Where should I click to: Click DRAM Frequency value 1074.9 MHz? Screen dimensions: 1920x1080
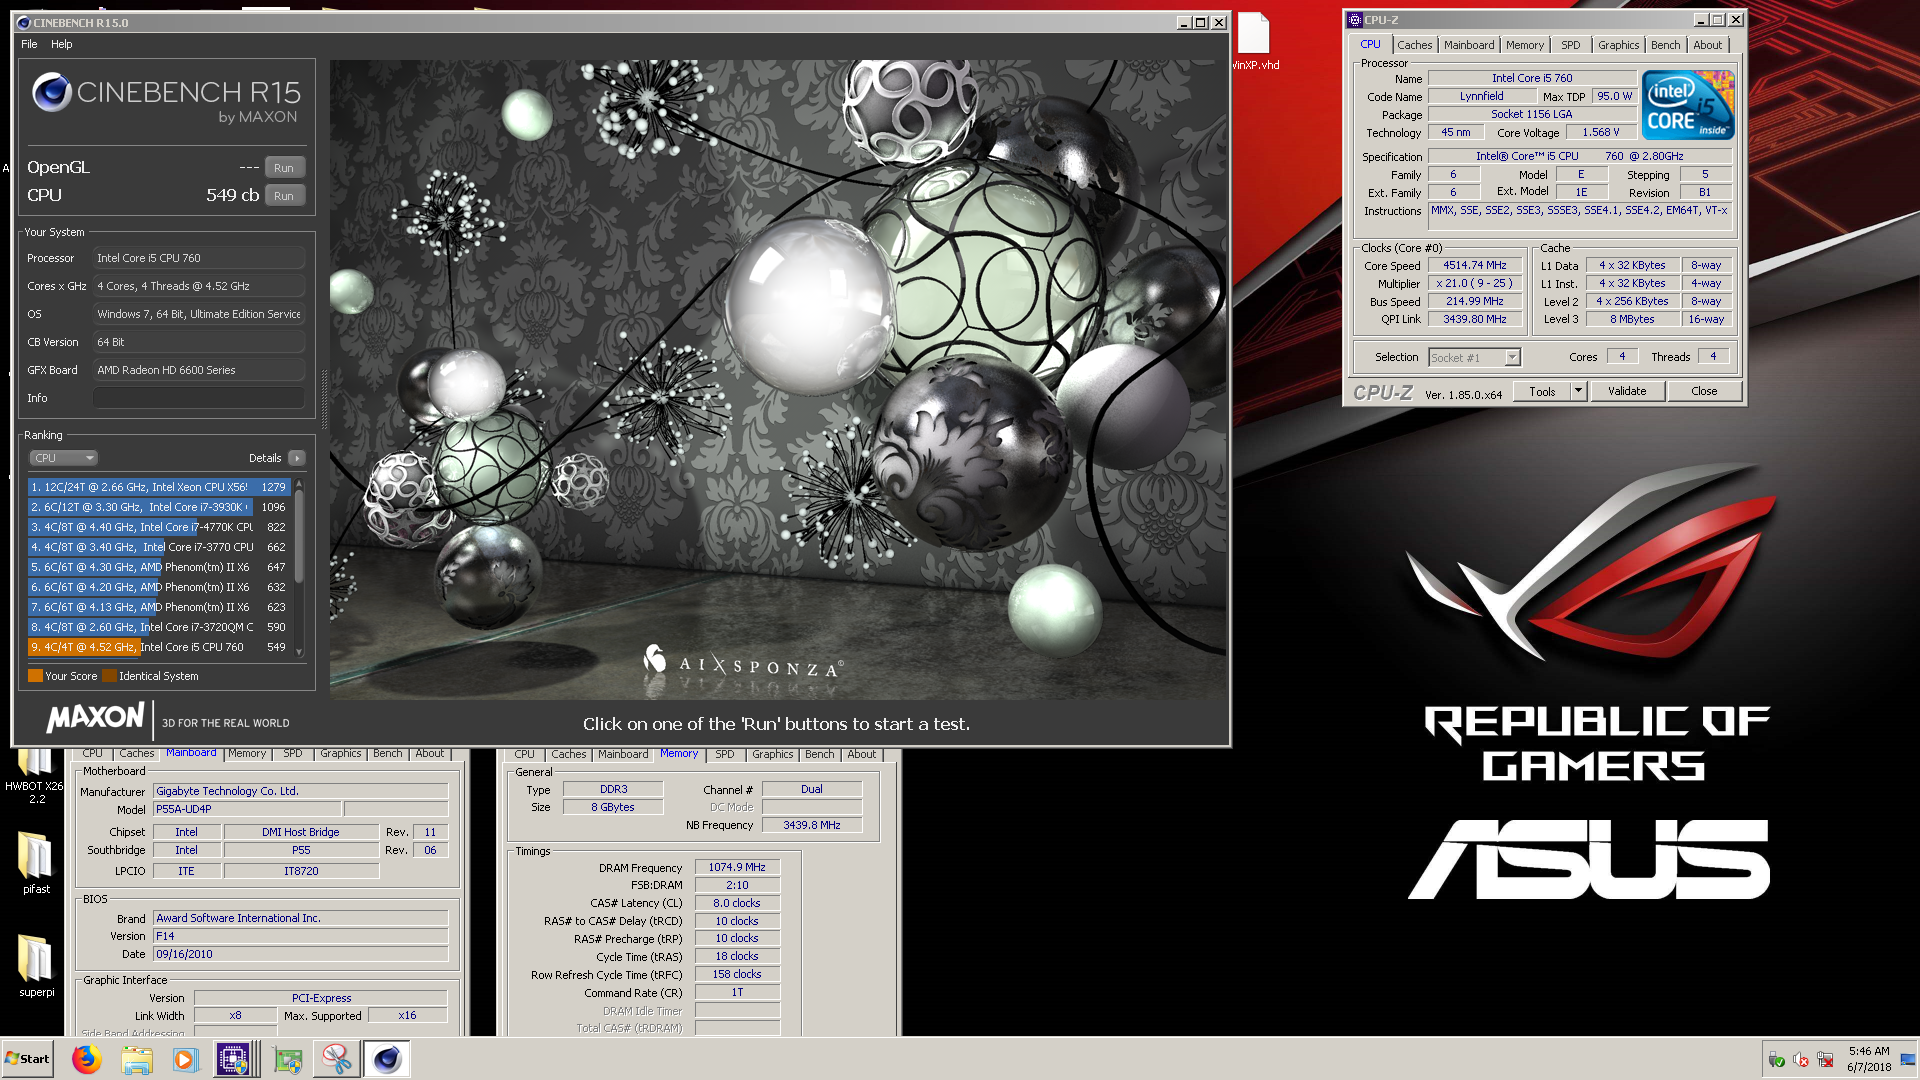(737, 867)
